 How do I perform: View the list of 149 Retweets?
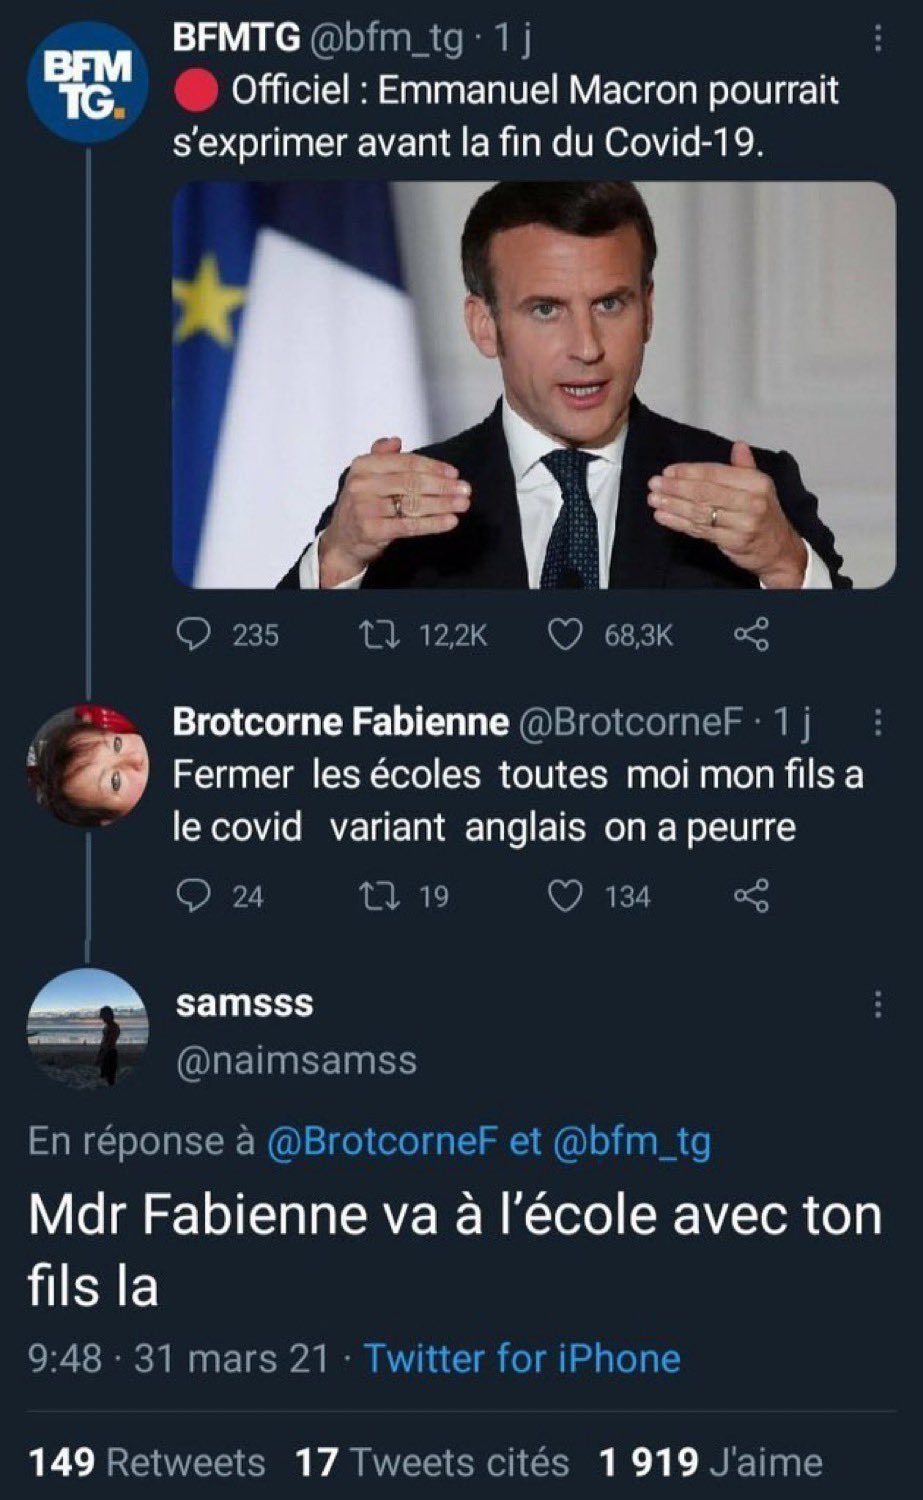click(147, 1462)
